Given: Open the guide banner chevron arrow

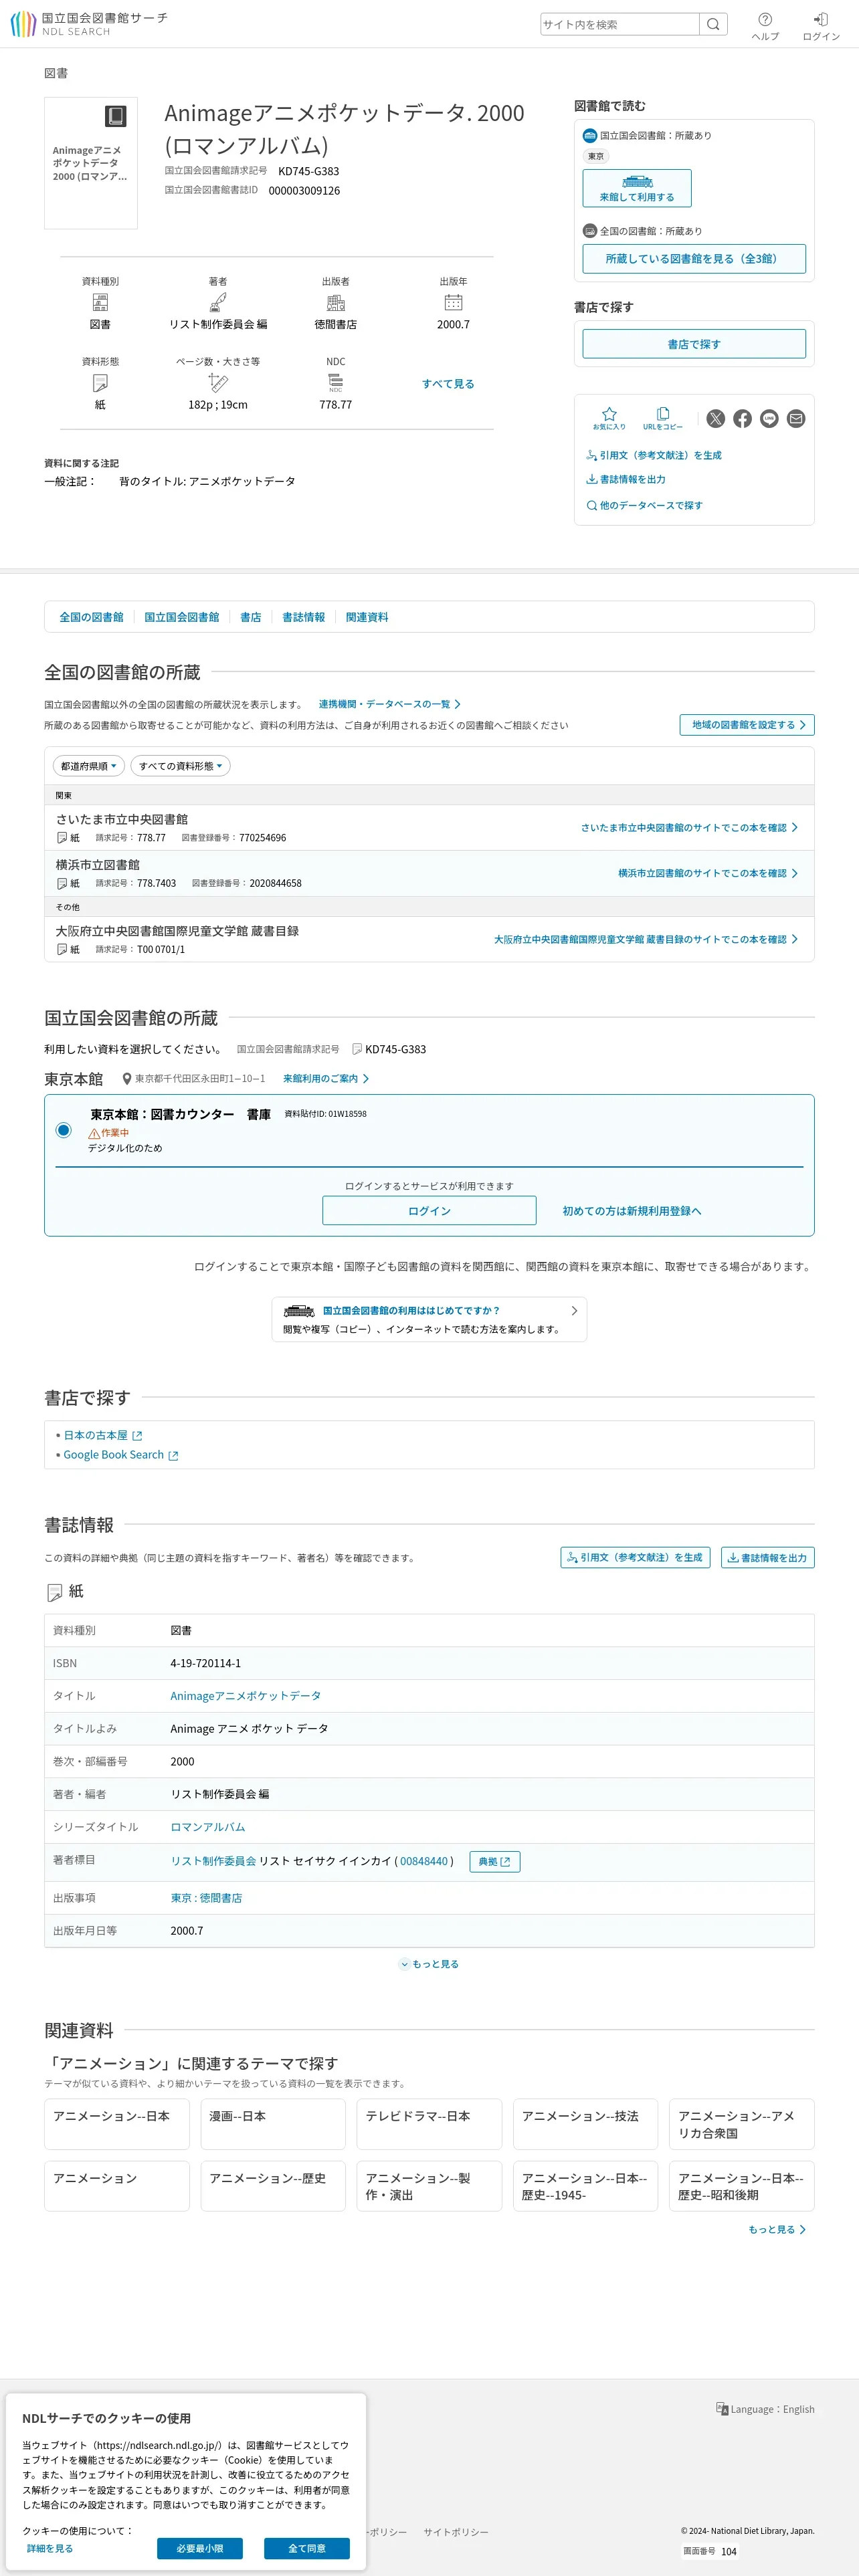Looking at the screenshot, I should [x=574, y=1310].
